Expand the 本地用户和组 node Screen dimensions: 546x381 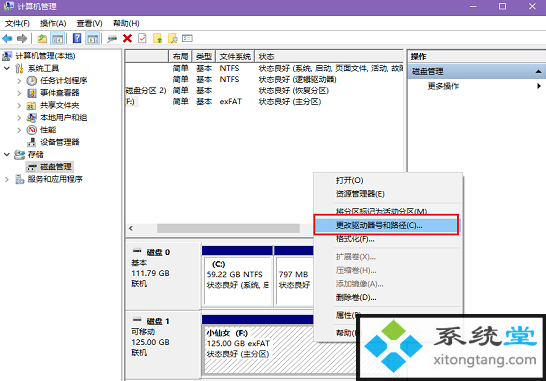point(19,118)
